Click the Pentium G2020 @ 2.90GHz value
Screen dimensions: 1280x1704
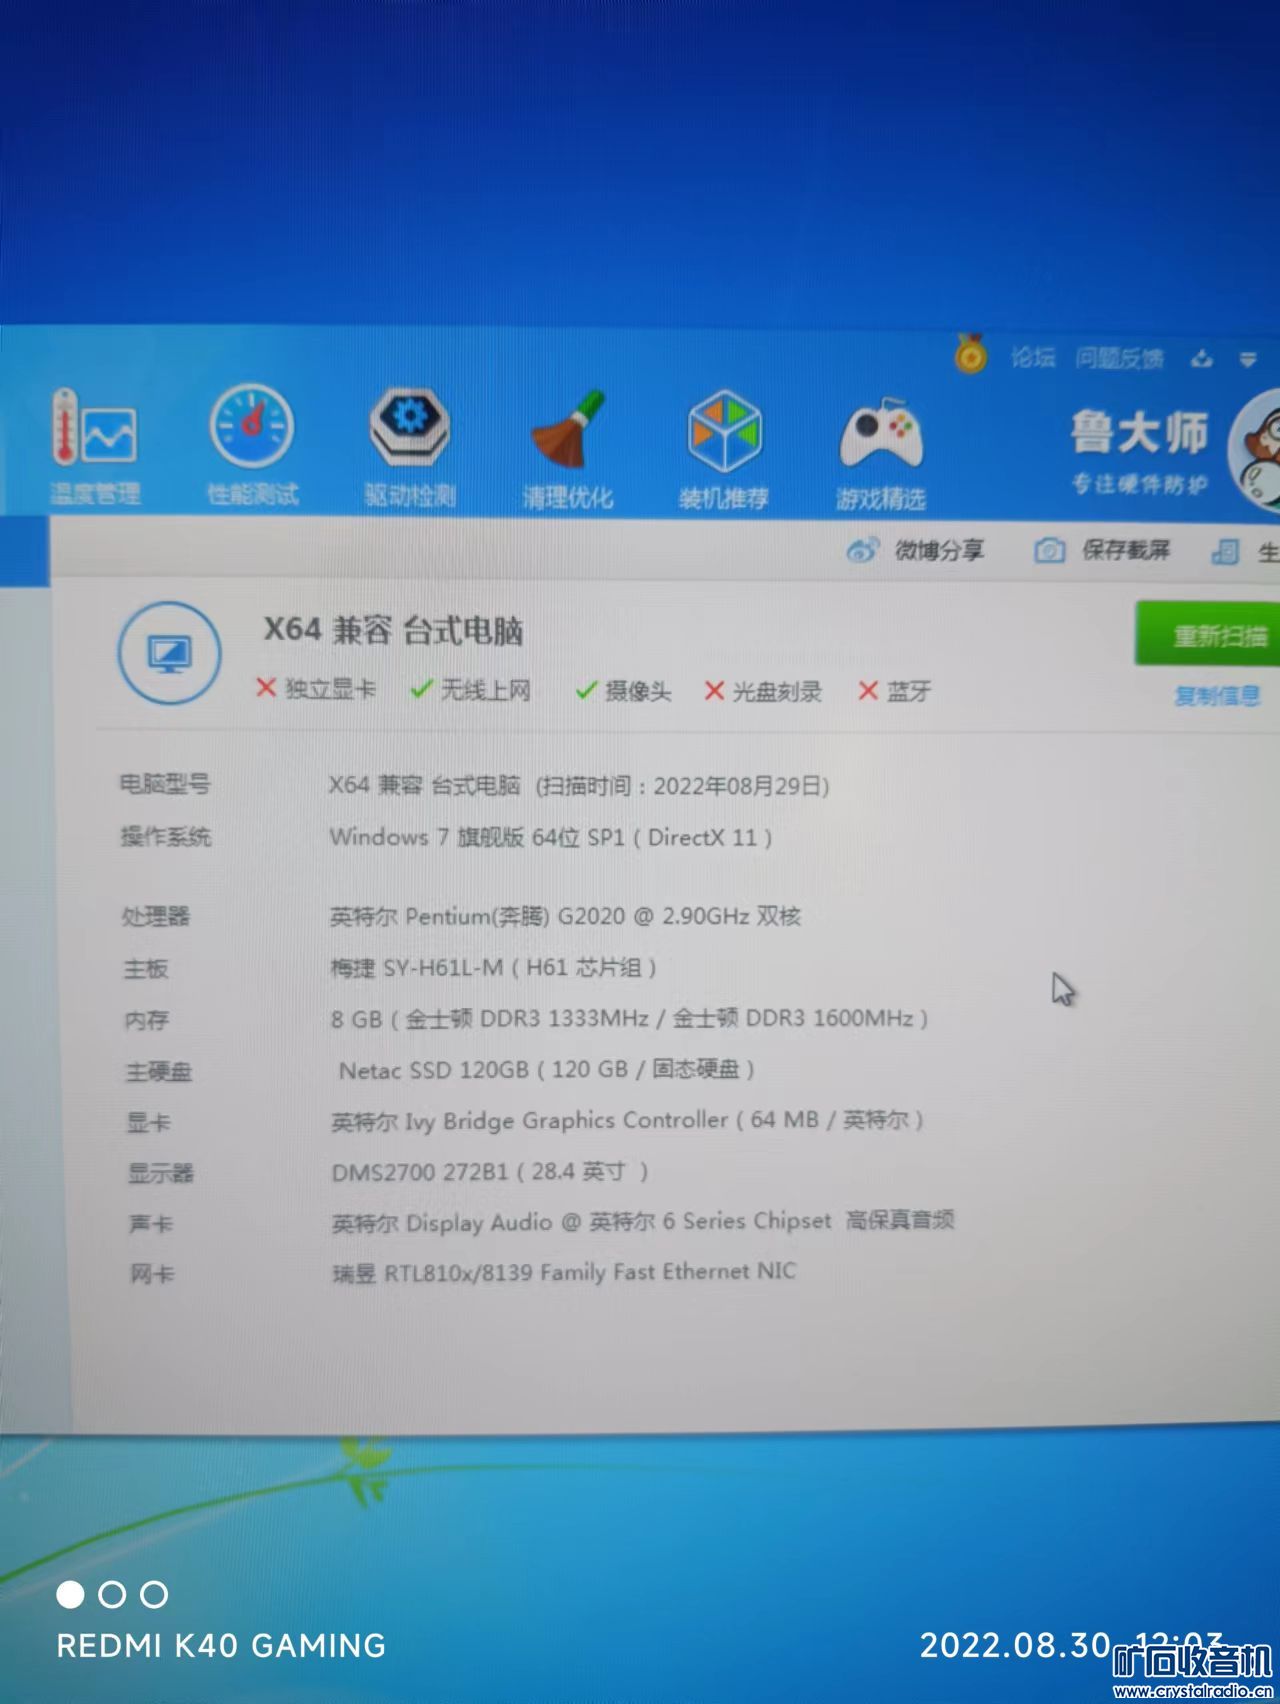pos(565,916)
